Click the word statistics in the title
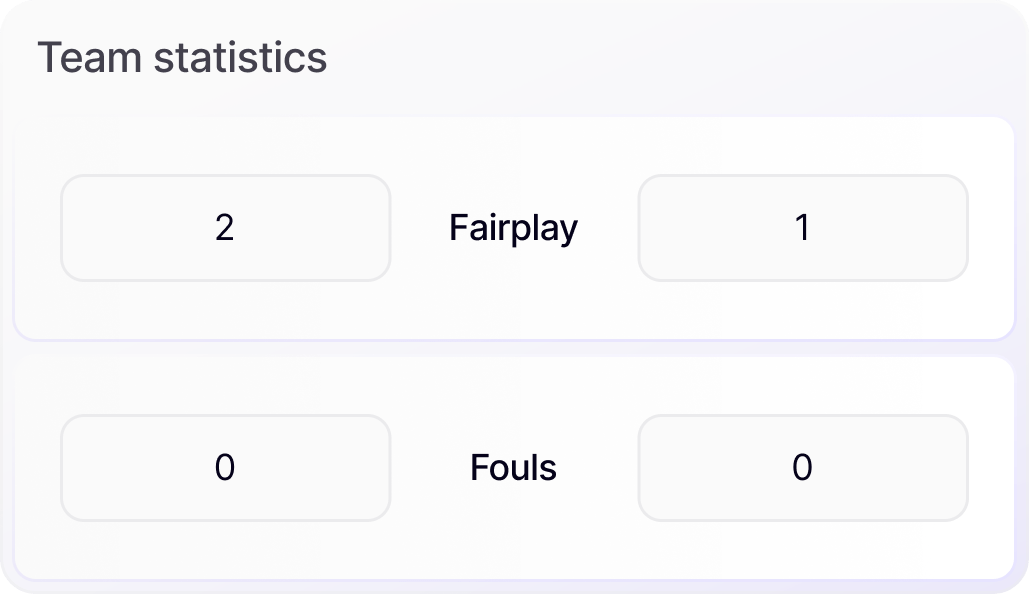Screen dimensions: 1029x594 click(x=241, y=58)
